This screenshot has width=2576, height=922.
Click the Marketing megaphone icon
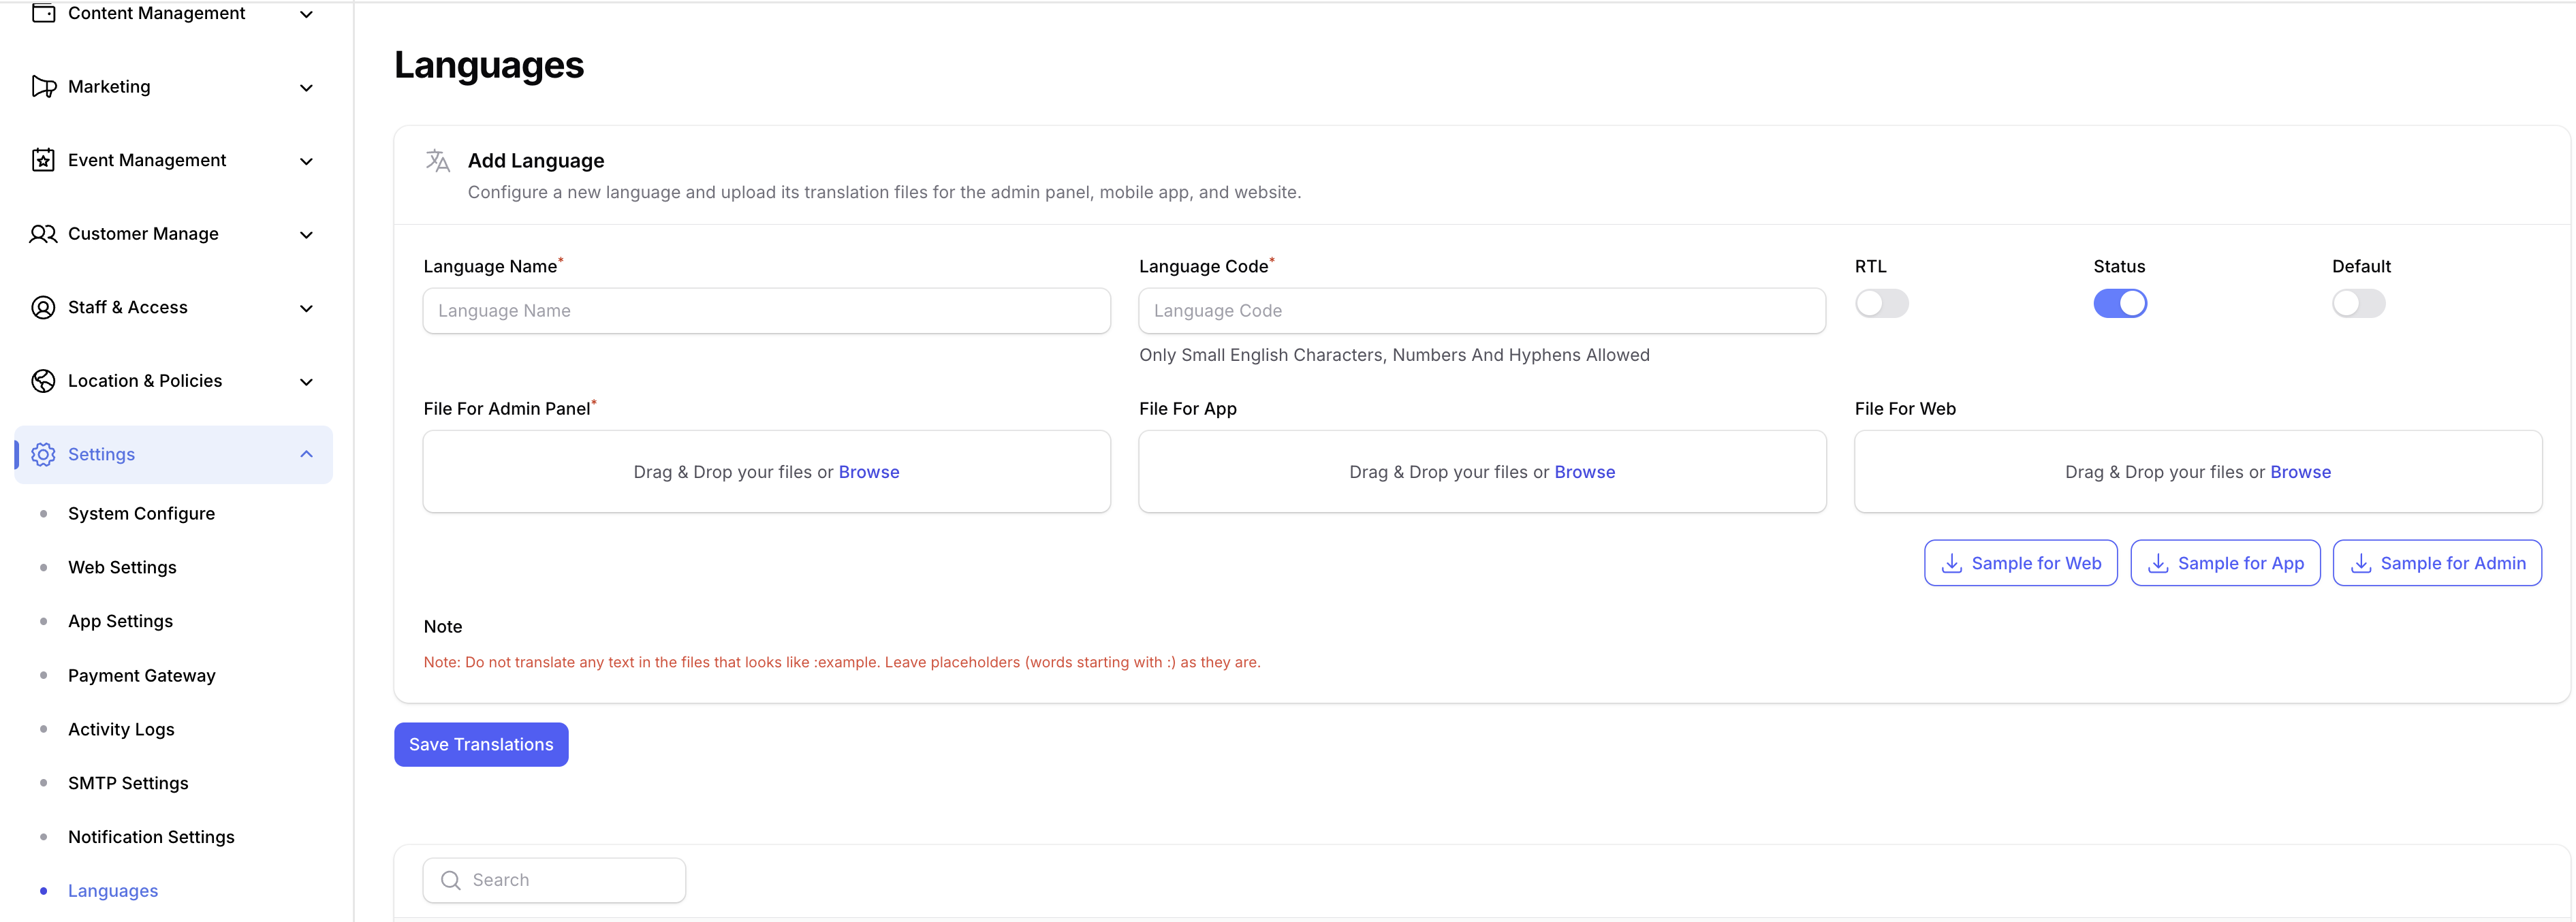pos(43,87)
